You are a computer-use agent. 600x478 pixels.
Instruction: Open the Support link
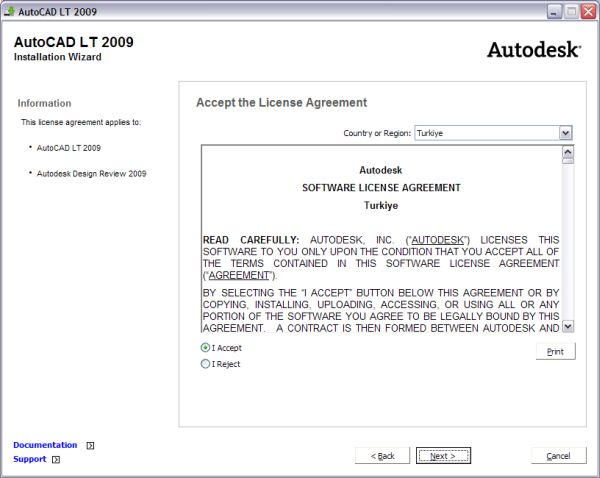29,459
